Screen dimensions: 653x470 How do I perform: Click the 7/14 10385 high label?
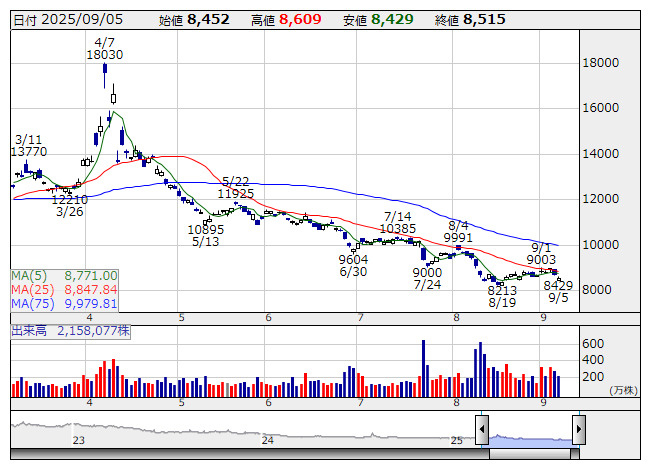[x=398, y=222]
